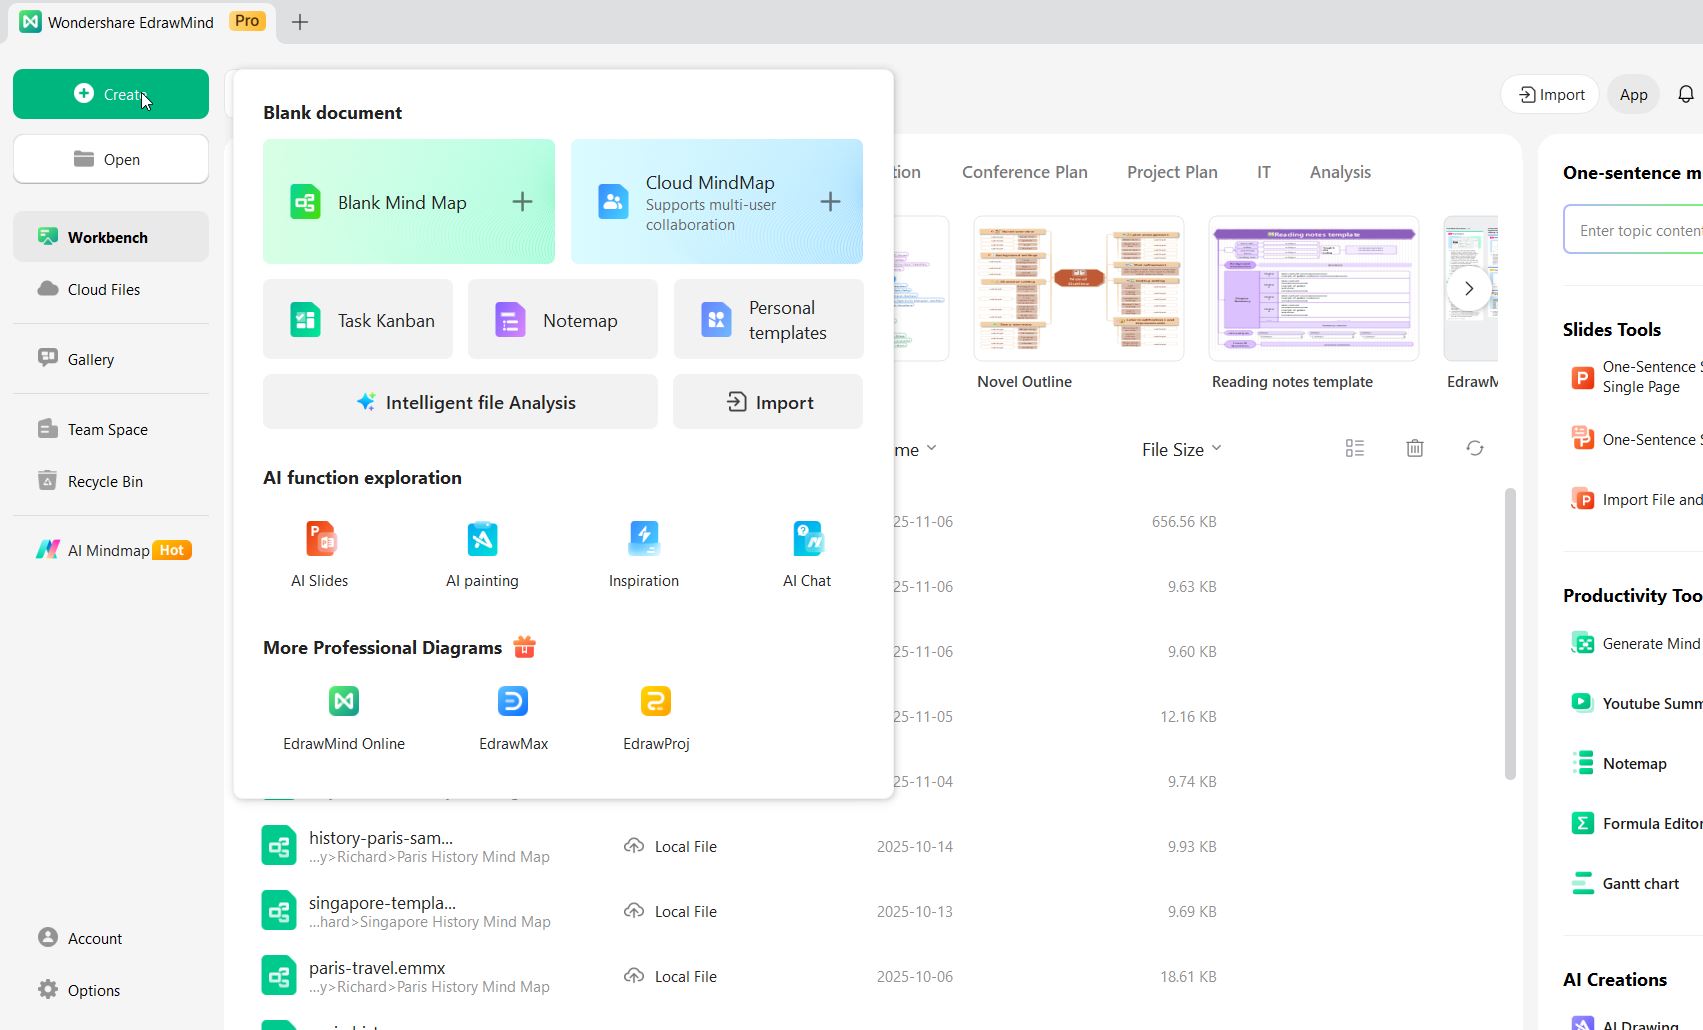Open Team Space in the sidebar
The image size is (1703, 1030).
point(111,429)
